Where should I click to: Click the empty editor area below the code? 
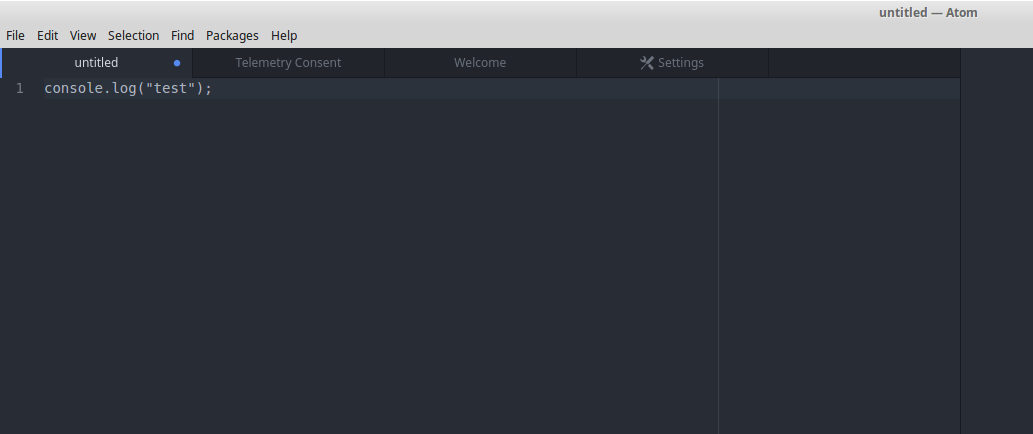pyautogui.click(x=380, y=260)
